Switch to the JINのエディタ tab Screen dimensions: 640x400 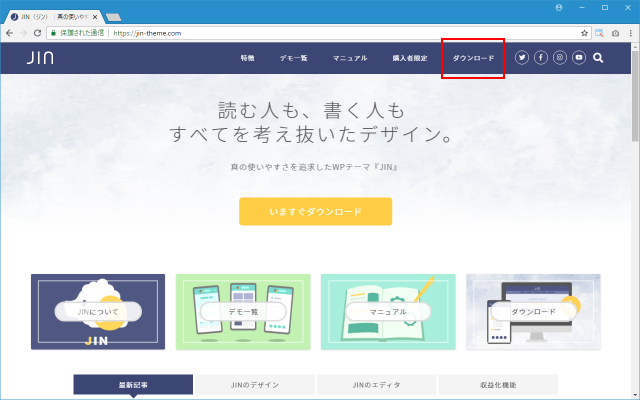[376, 384]
